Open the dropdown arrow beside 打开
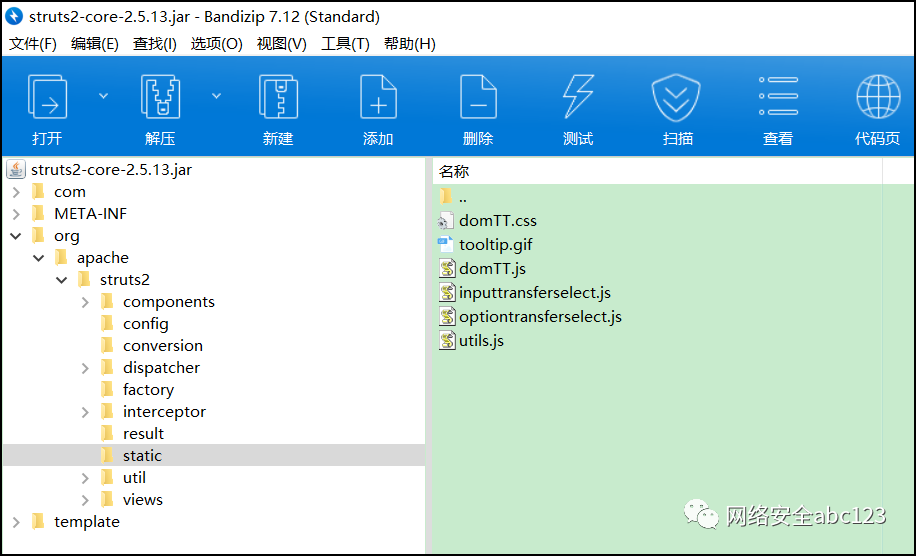Viewport: 916px width, 556px height. click(x=103, y=96)
